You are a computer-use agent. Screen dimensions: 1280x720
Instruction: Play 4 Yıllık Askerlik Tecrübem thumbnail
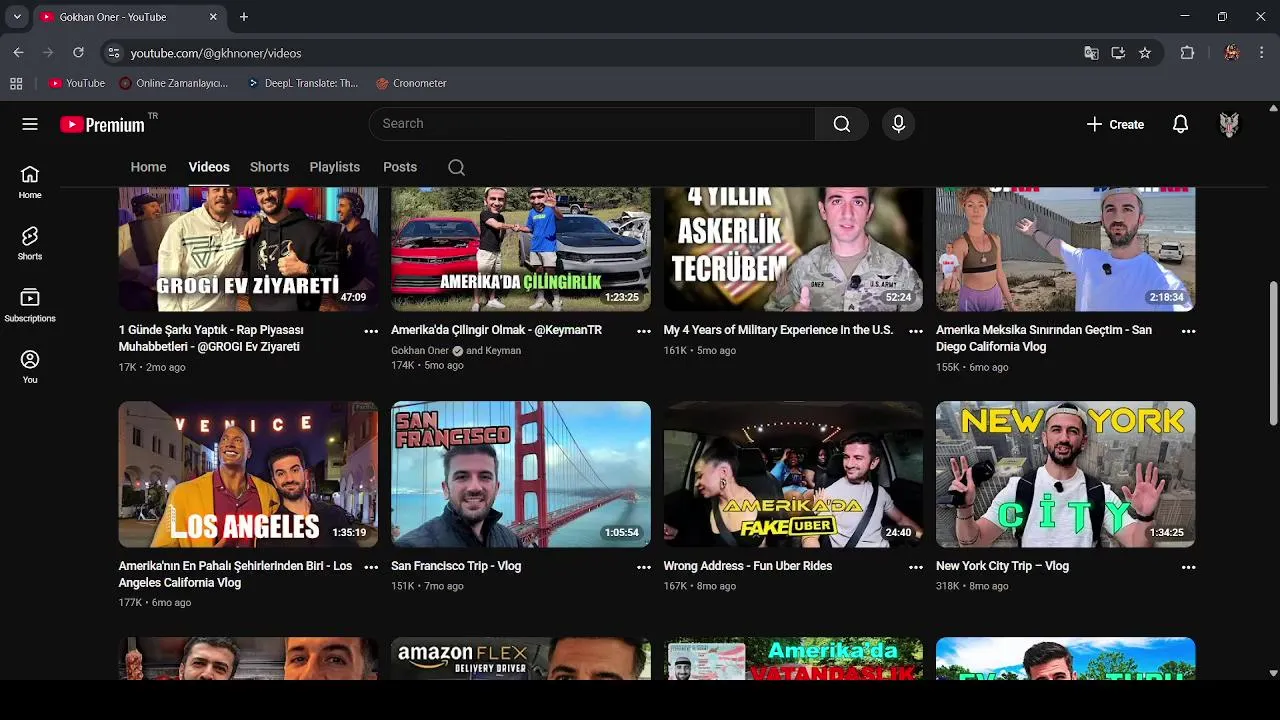794,249
